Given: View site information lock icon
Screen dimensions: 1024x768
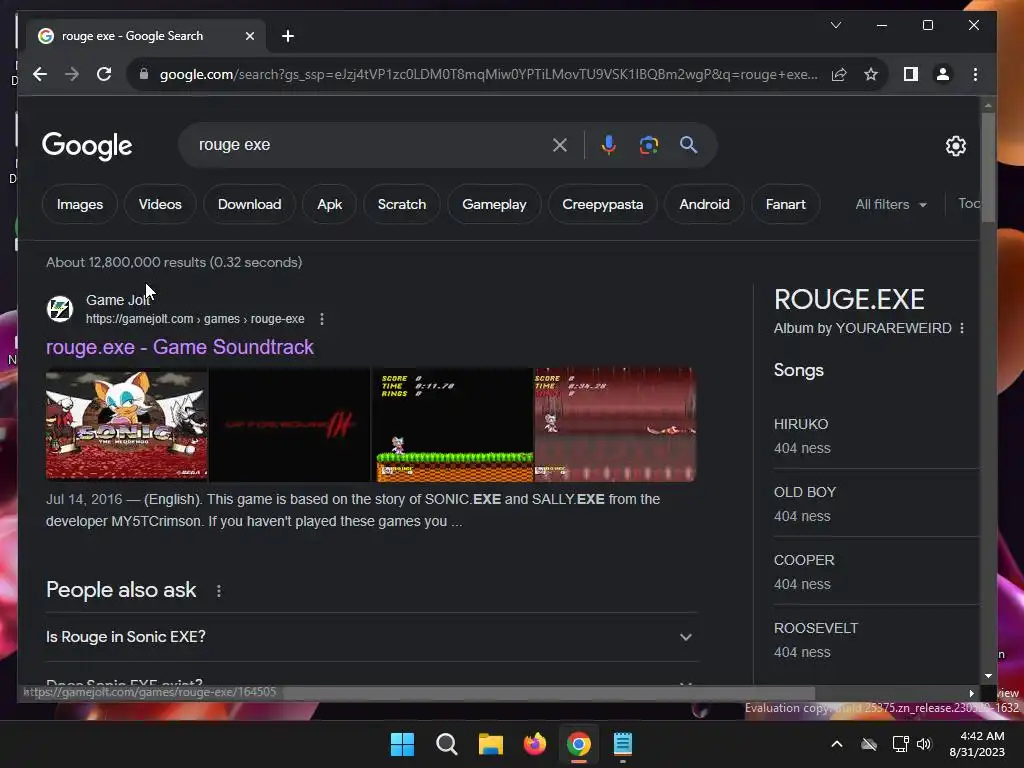Looking at the screenshot, I should [144, 74].
